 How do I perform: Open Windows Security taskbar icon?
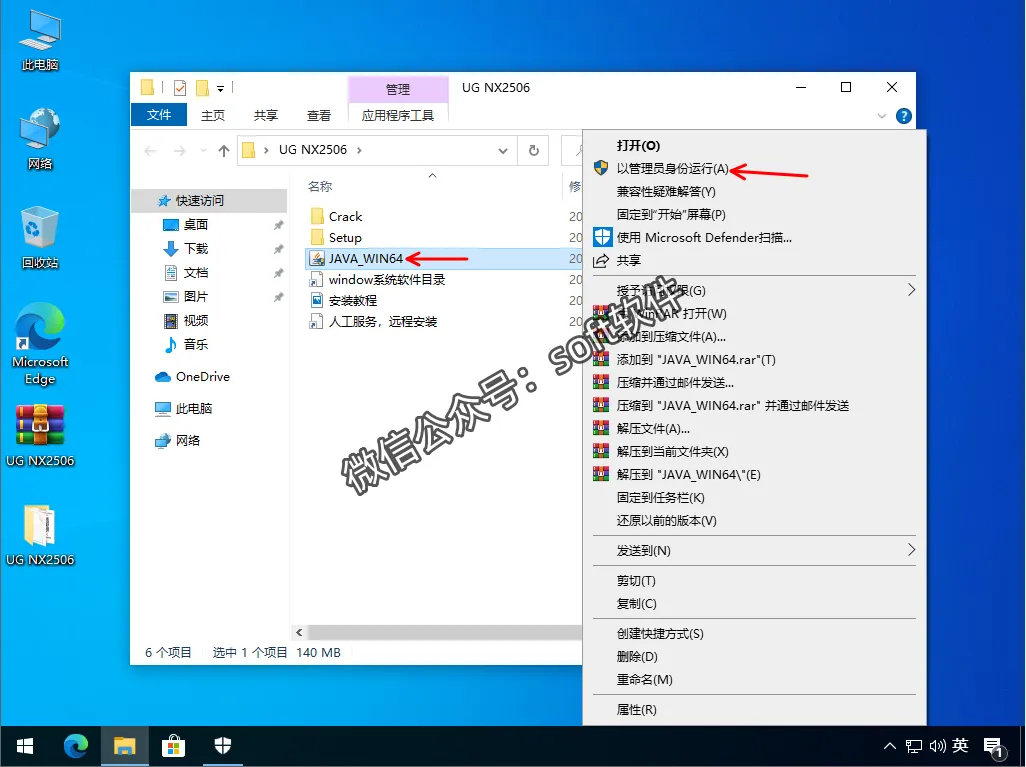click(x=222, y=746)
